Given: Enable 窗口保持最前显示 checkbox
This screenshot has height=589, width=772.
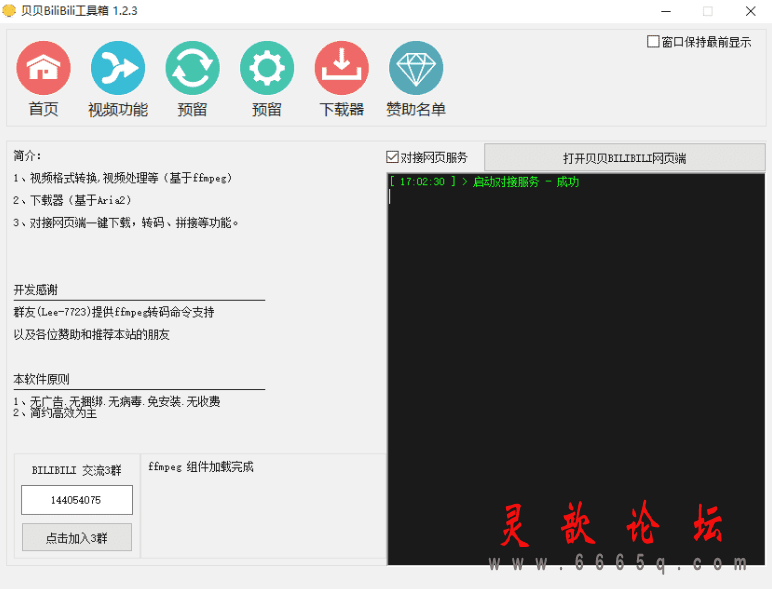Looking at the screenshot, I should pyautogui.click(x=653, y=41).
